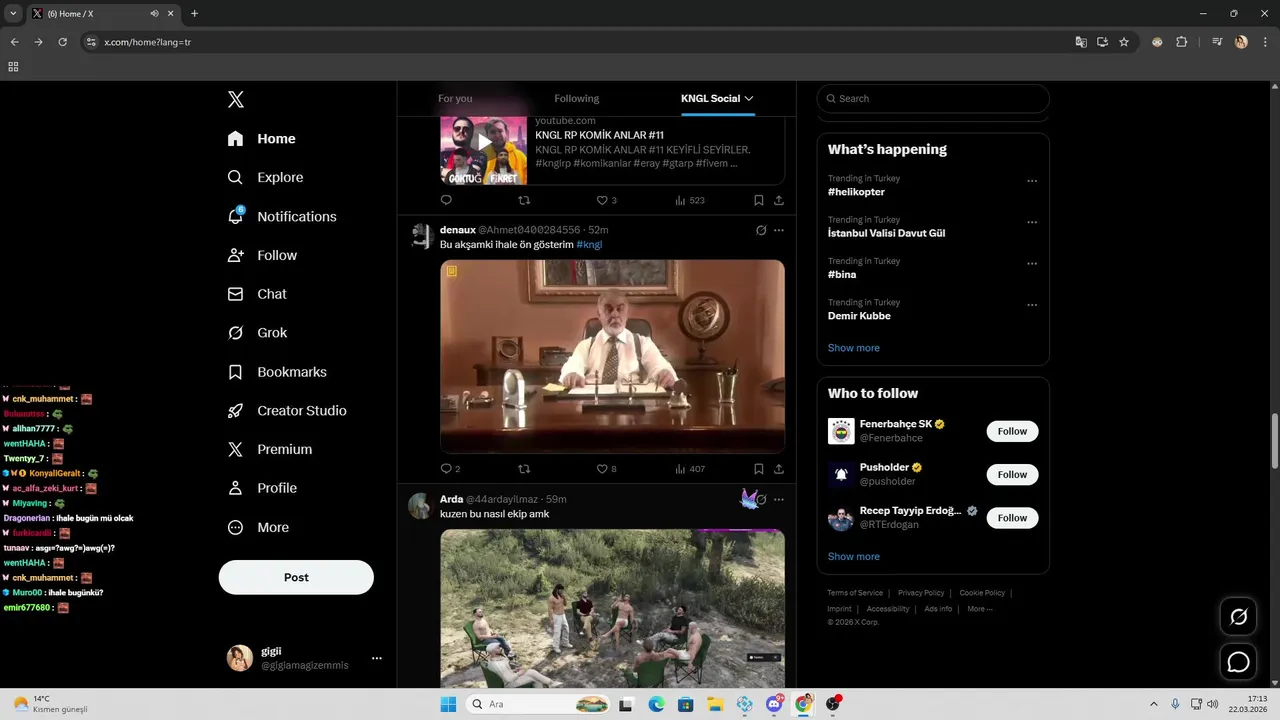Open more options on Arda post

[779, 499]
